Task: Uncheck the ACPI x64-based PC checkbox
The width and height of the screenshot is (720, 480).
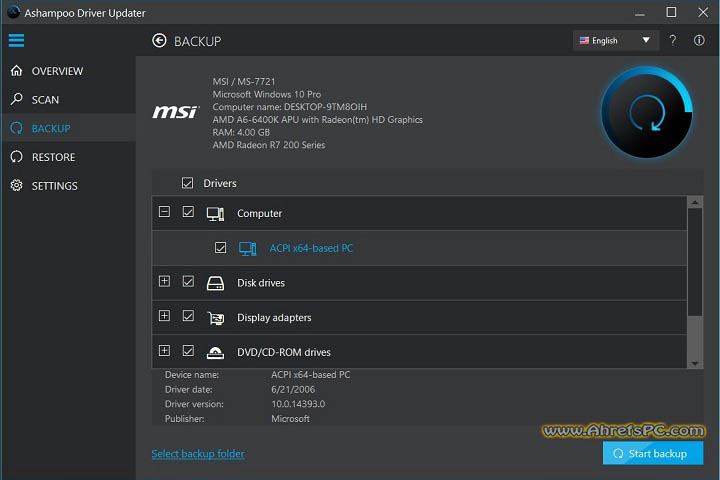Action: pos(220,248)
